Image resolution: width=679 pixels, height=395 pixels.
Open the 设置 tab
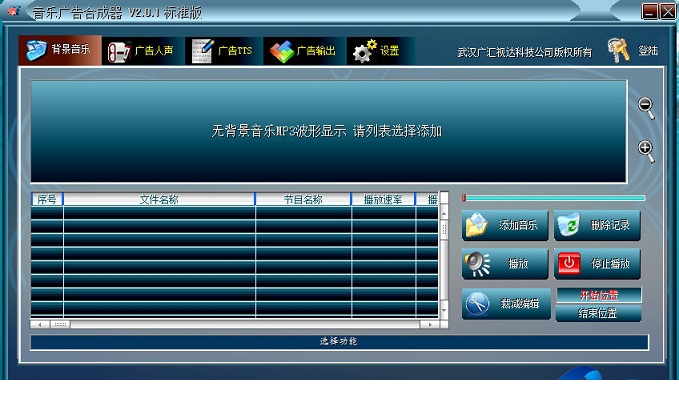[x=380, y=51]
